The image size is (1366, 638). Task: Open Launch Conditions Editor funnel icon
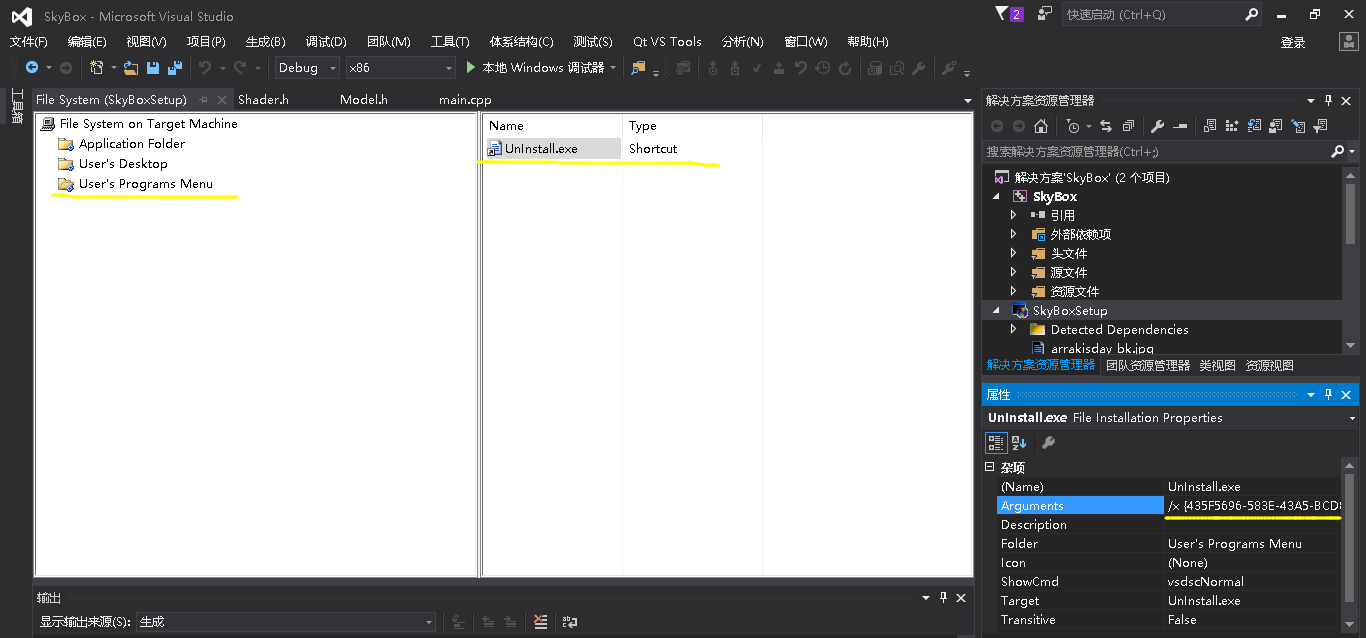1320,126
